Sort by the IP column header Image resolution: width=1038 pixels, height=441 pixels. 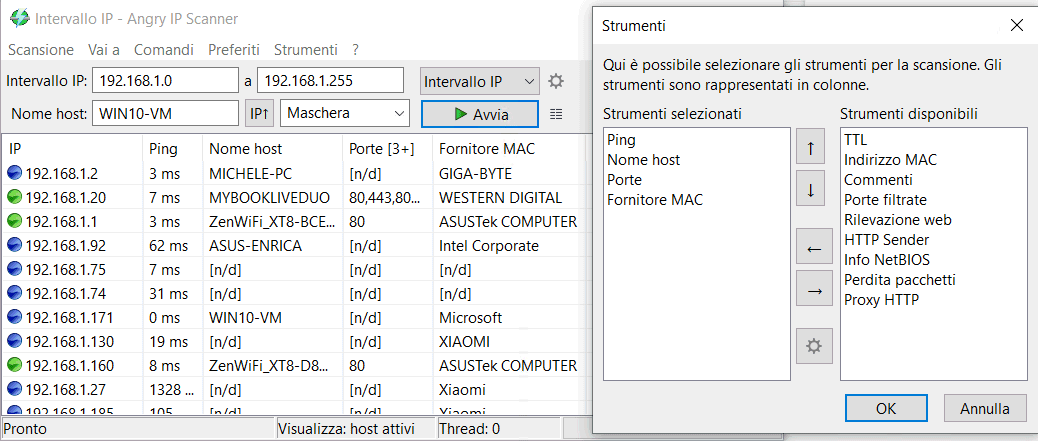point(73,149)
